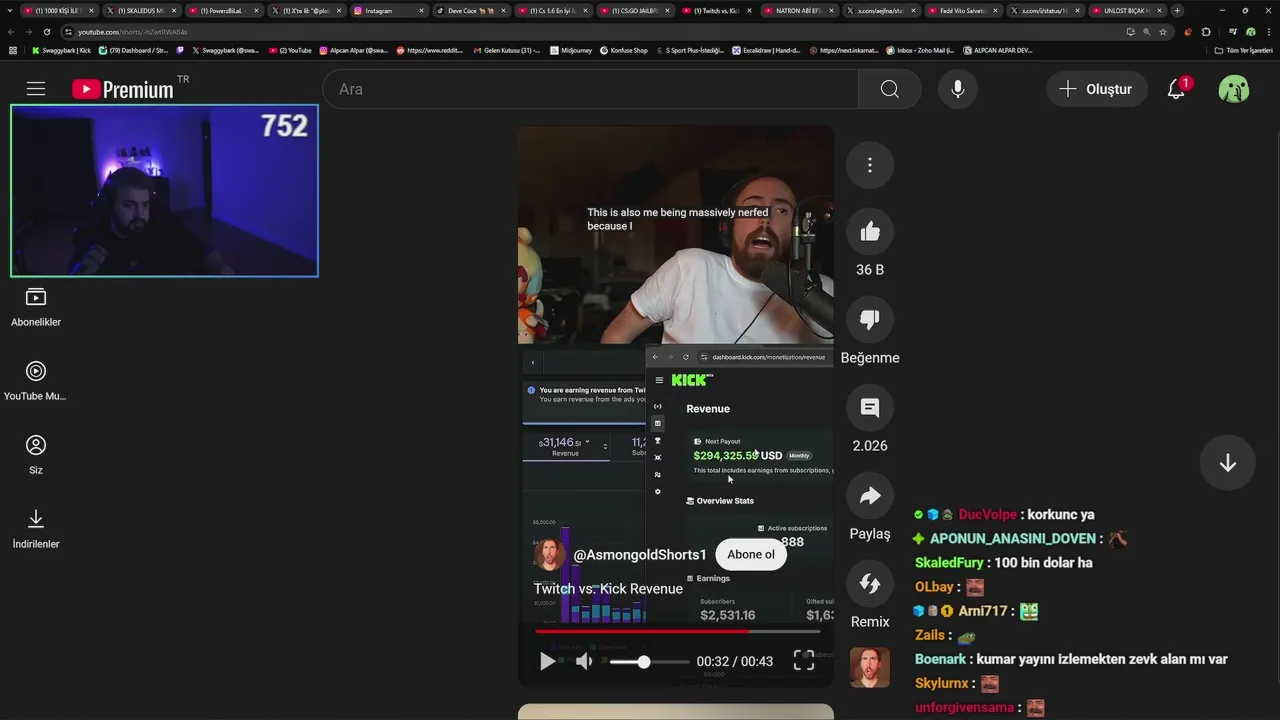1280x720 pixels.
Task: Open Tüm Yer İşaretleri bookmarks folder
Action: (x=1244, y=50)
